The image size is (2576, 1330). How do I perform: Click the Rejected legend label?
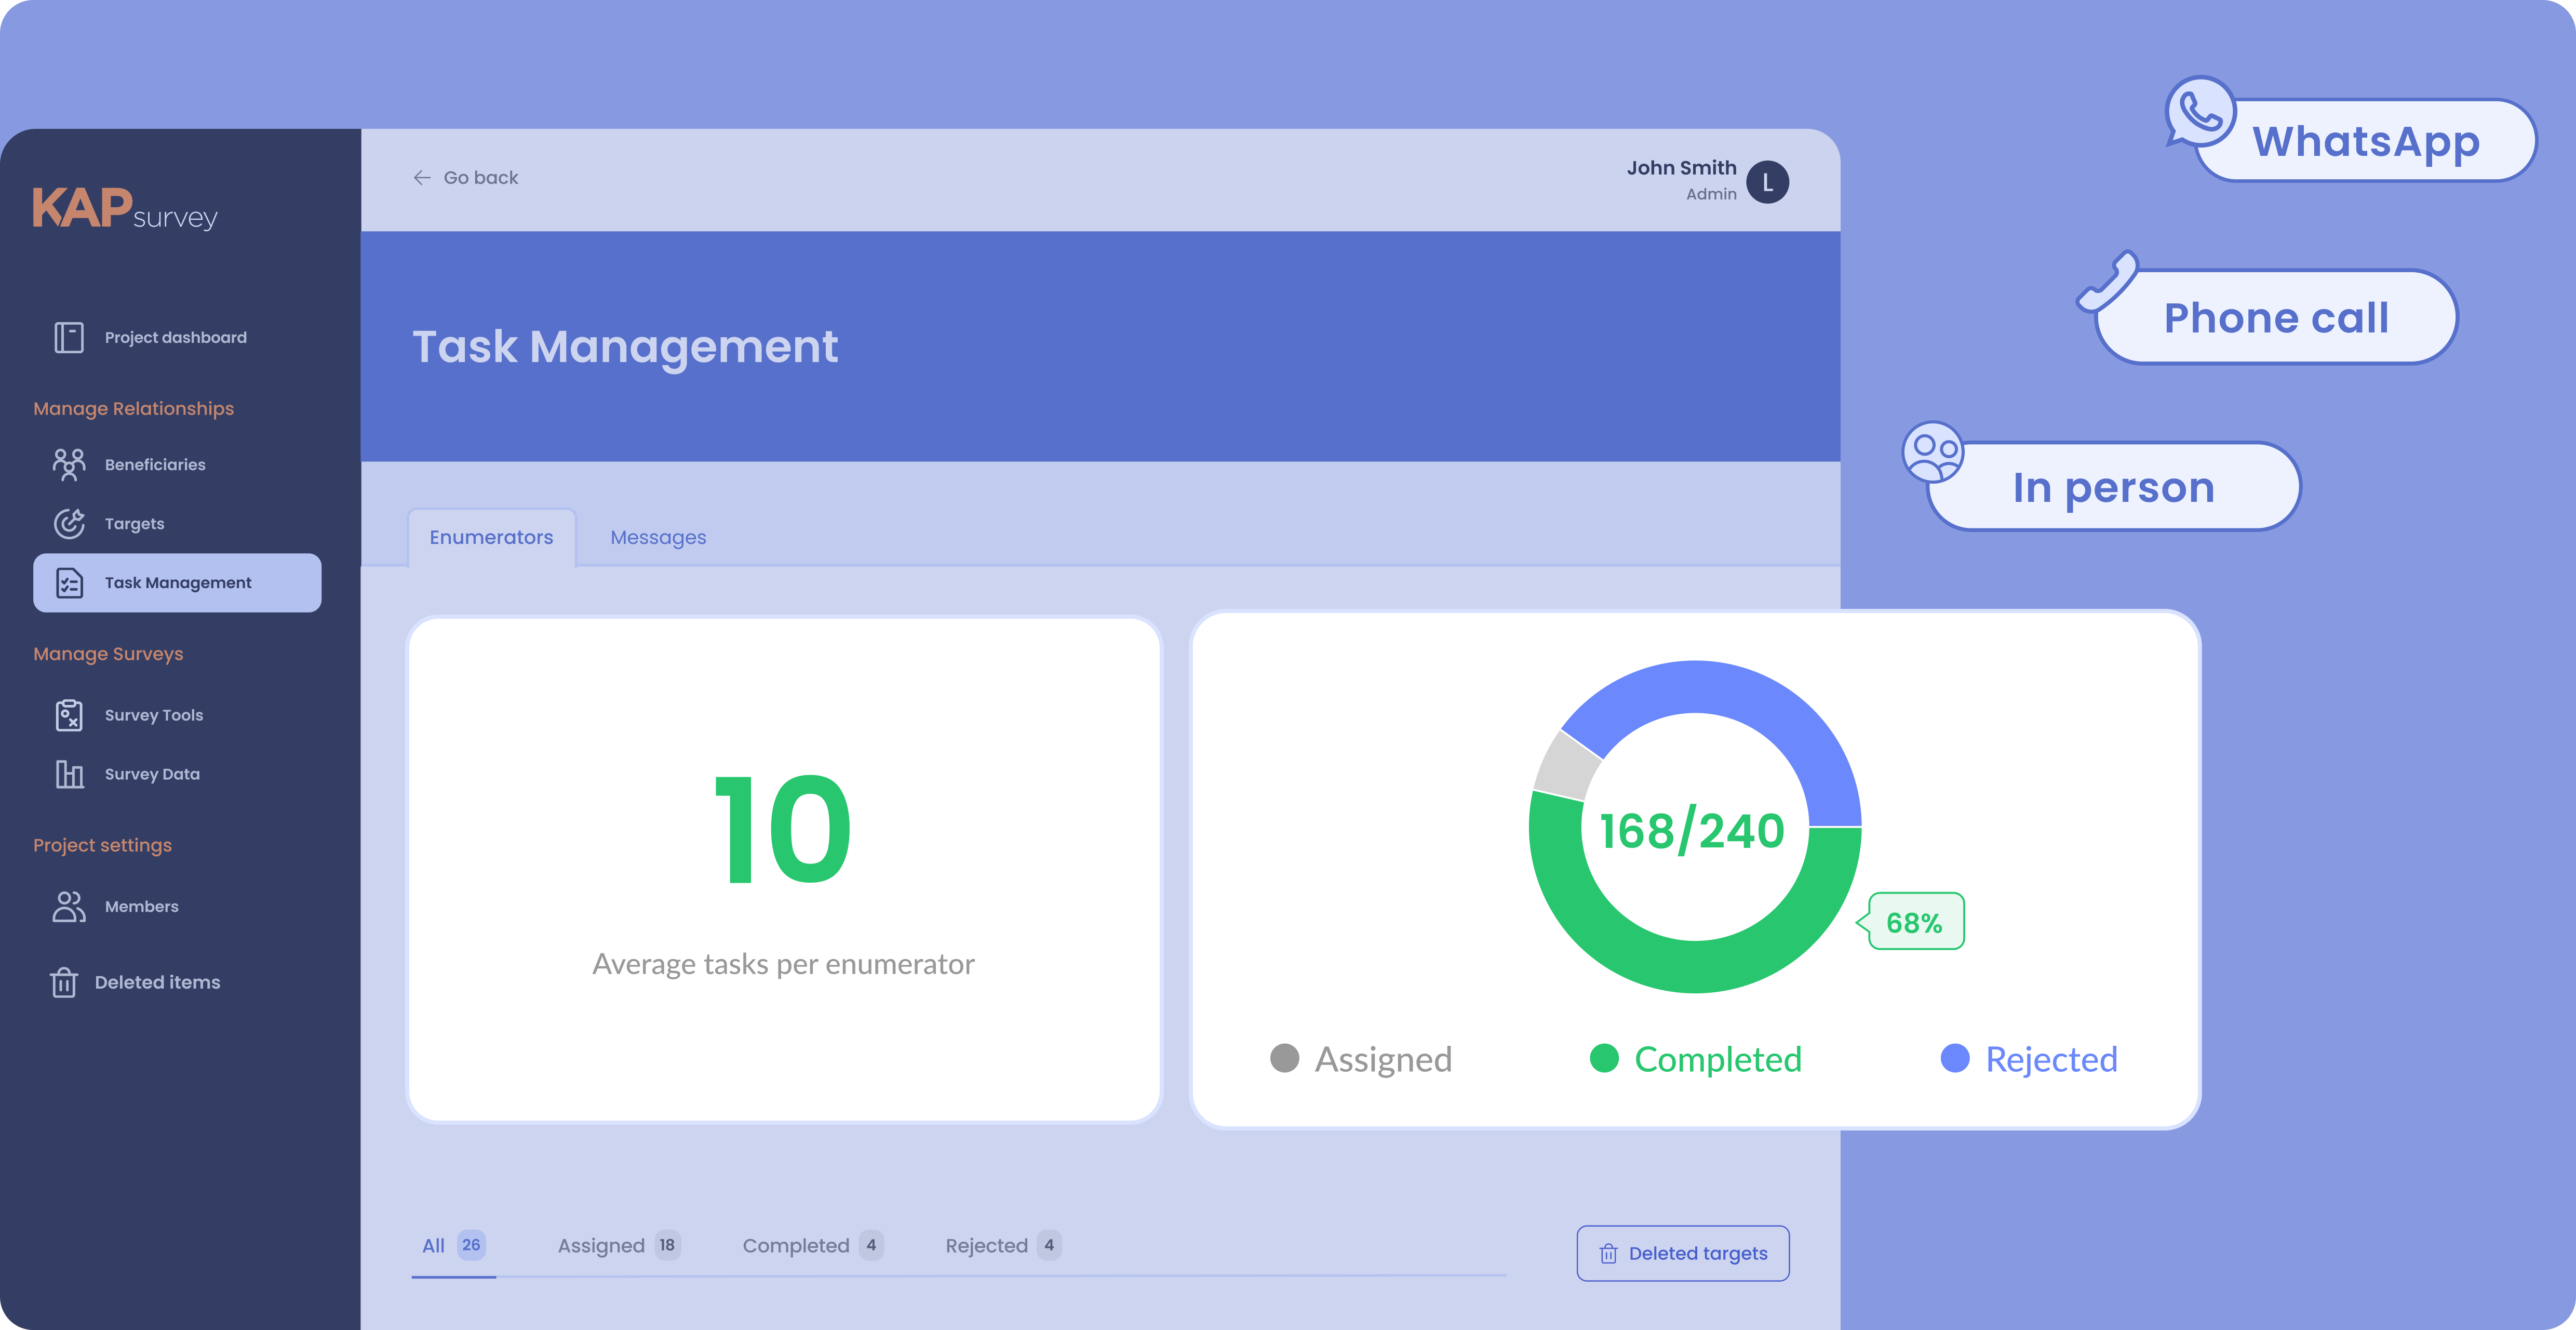point(2051,1060)
